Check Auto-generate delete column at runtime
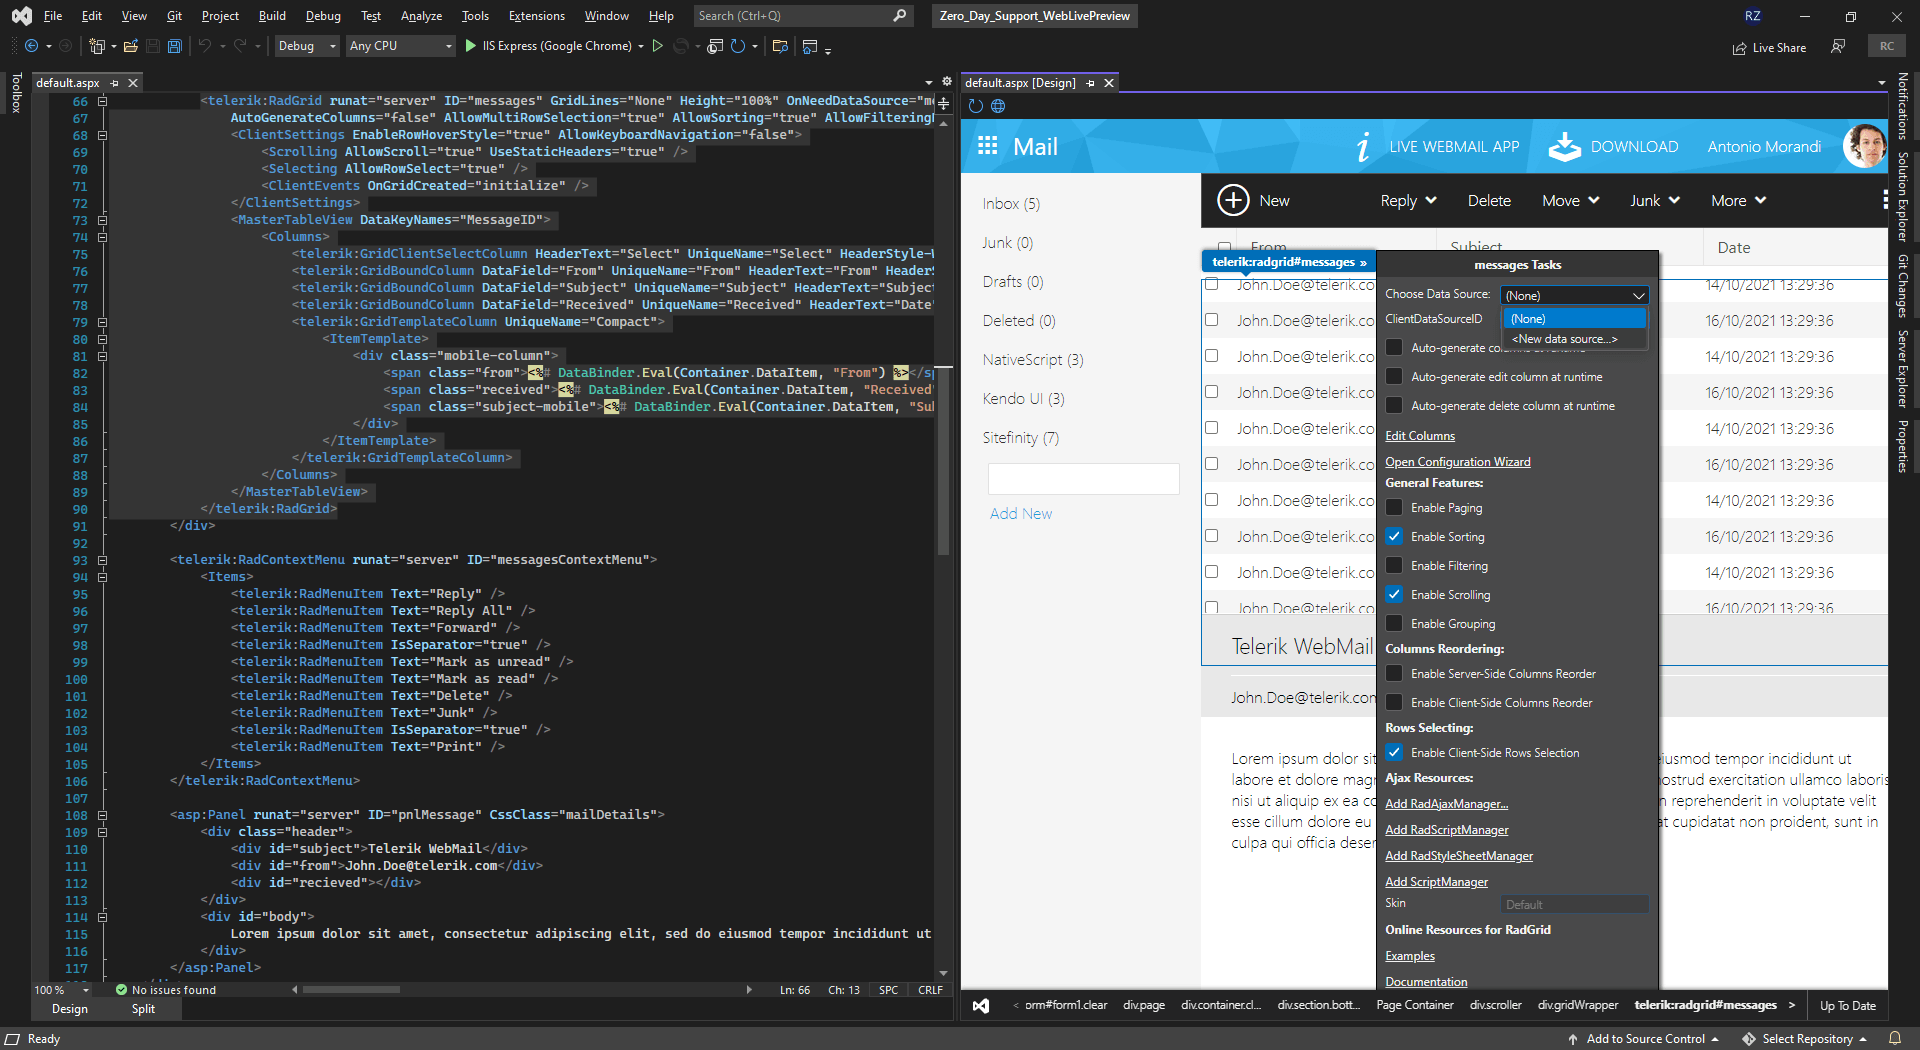 click(x=1394, y=406)
